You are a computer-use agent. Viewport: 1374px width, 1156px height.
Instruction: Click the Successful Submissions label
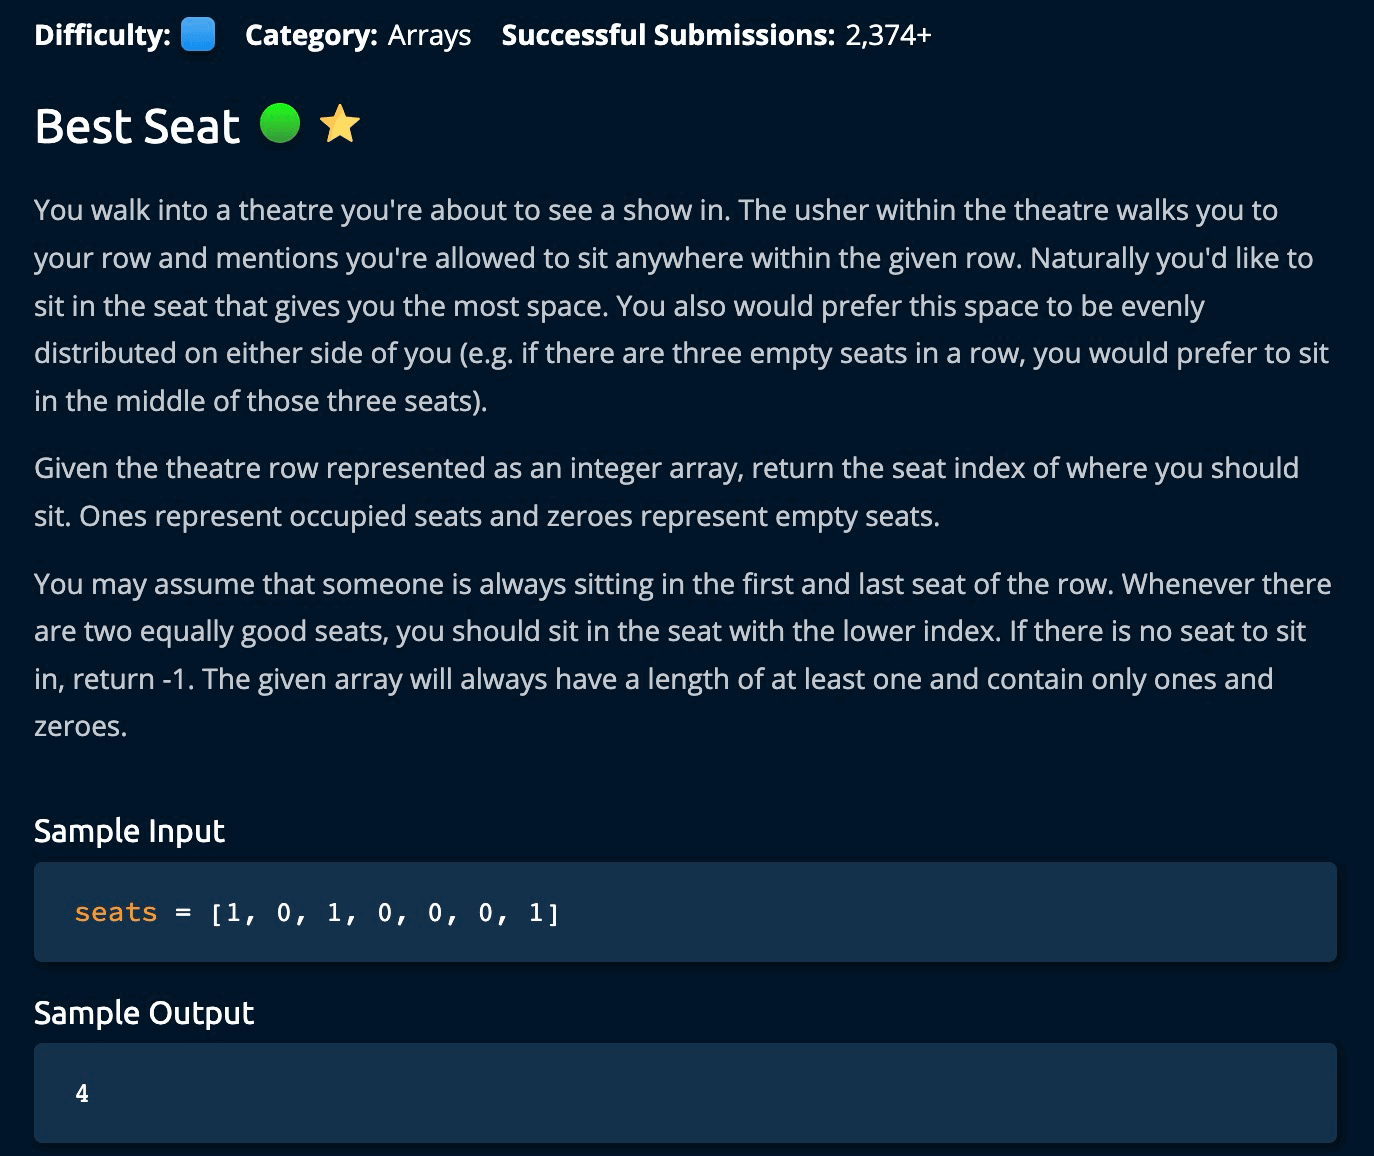point(668,35)
